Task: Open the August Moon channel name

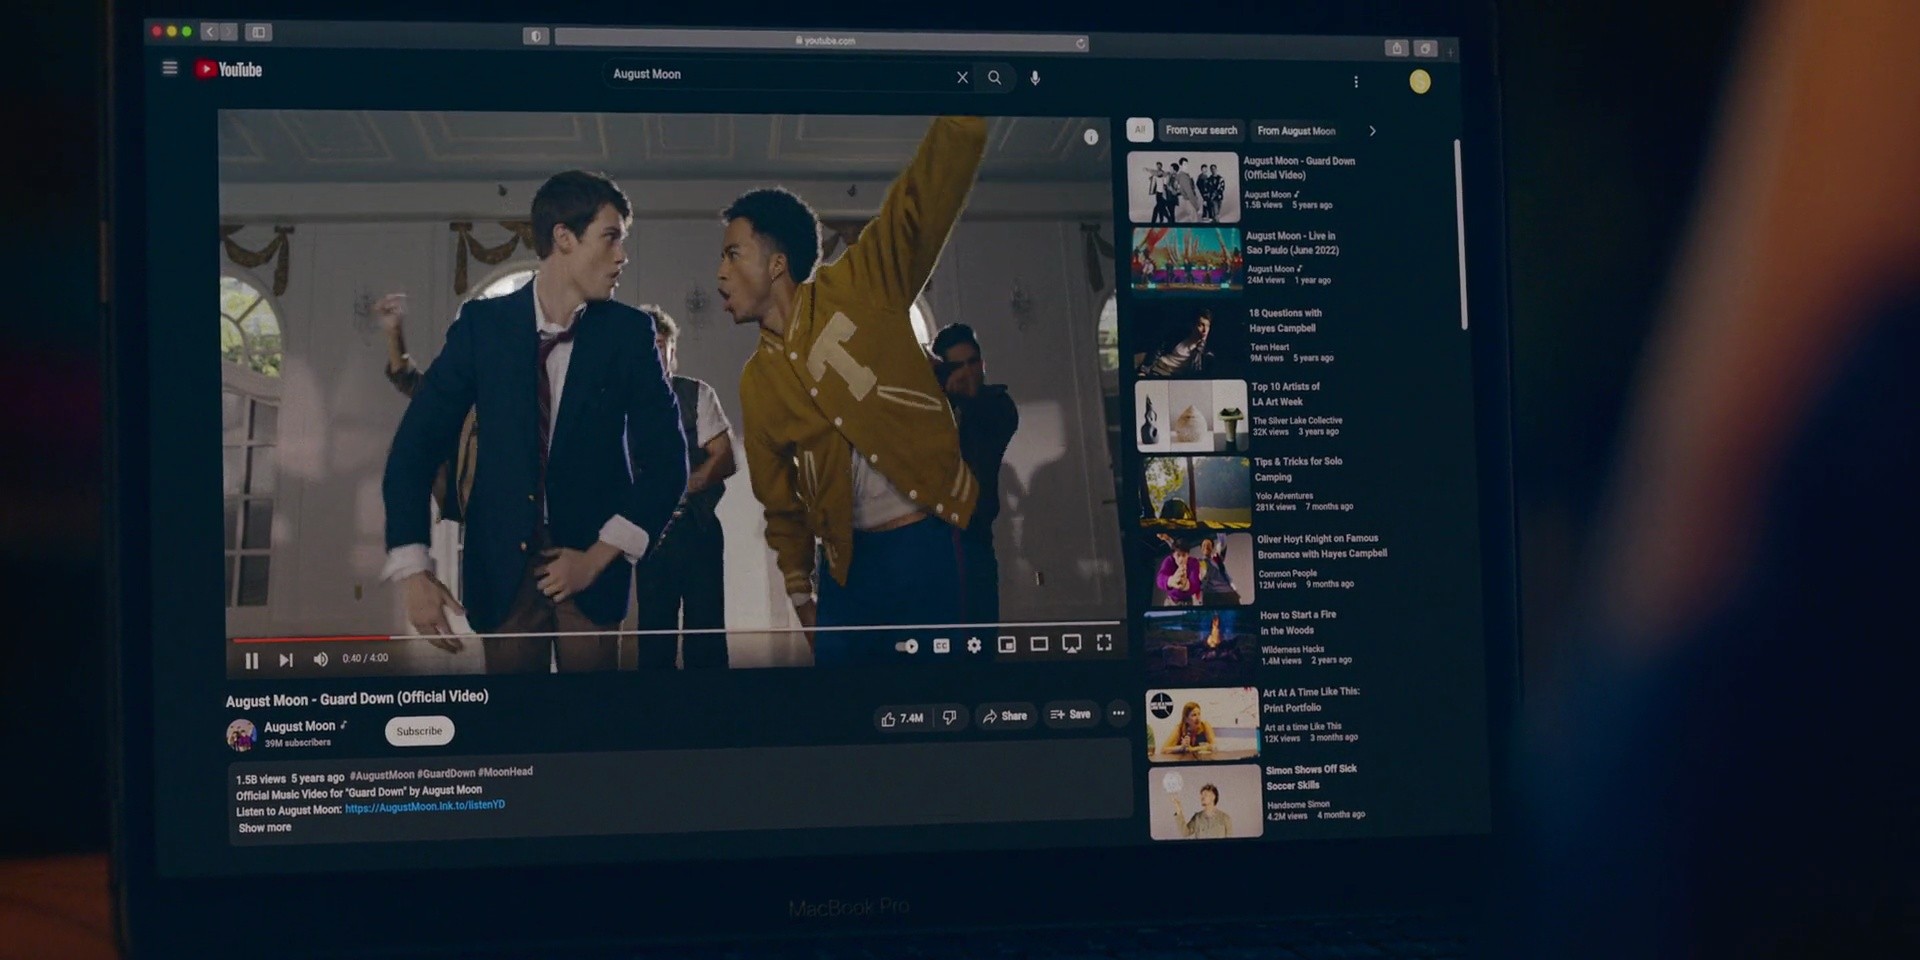Action: point(299,727)
